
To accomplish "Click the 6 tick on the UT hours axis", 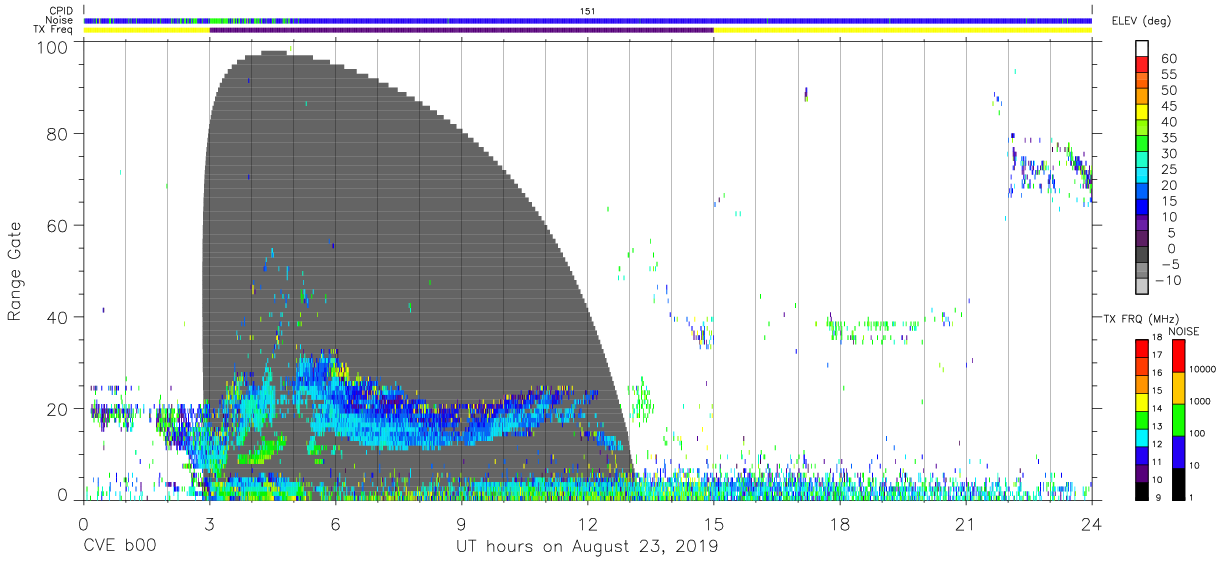I will click(x=336, y=524).
